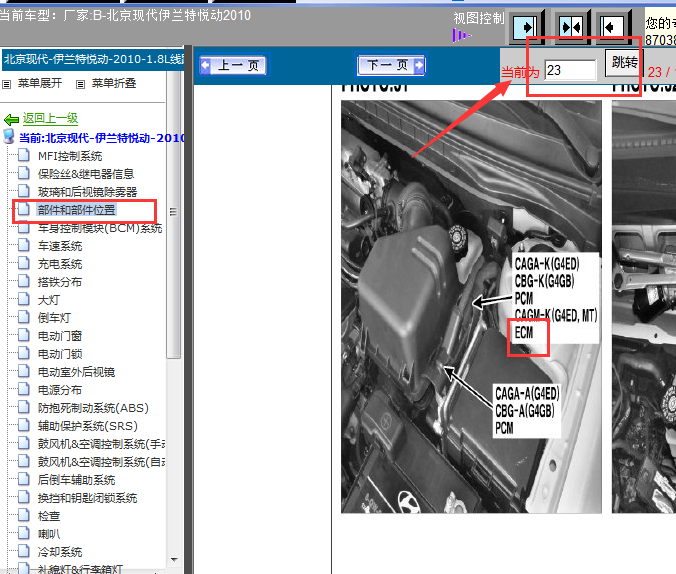The height and width of the screenshot is (574, 676).
Task: Click green back arrow icon beside 返回上一级
Action: coord(11,119)
